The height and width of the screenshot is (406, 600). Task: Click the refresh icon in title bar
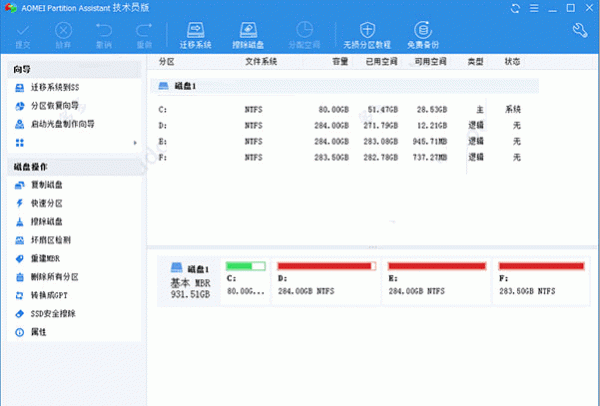pos(515,8)
